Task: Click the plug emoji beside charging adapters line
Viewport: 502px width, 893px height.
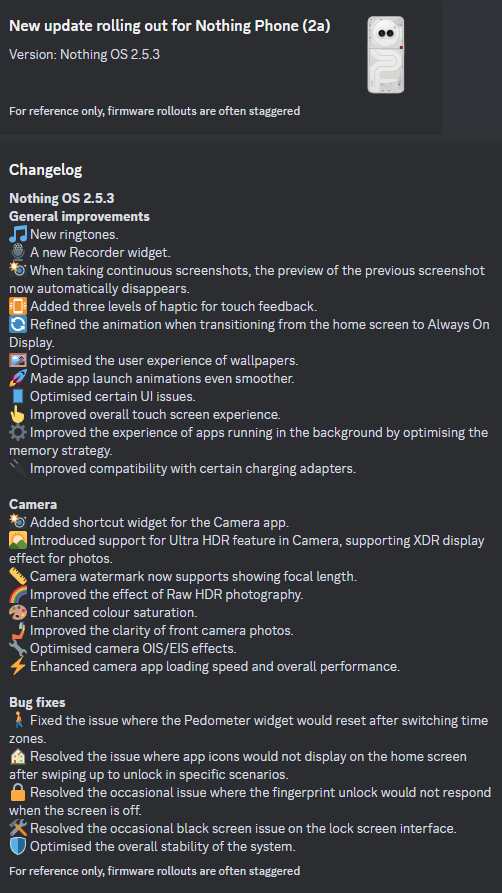Action: pos(18,469)
